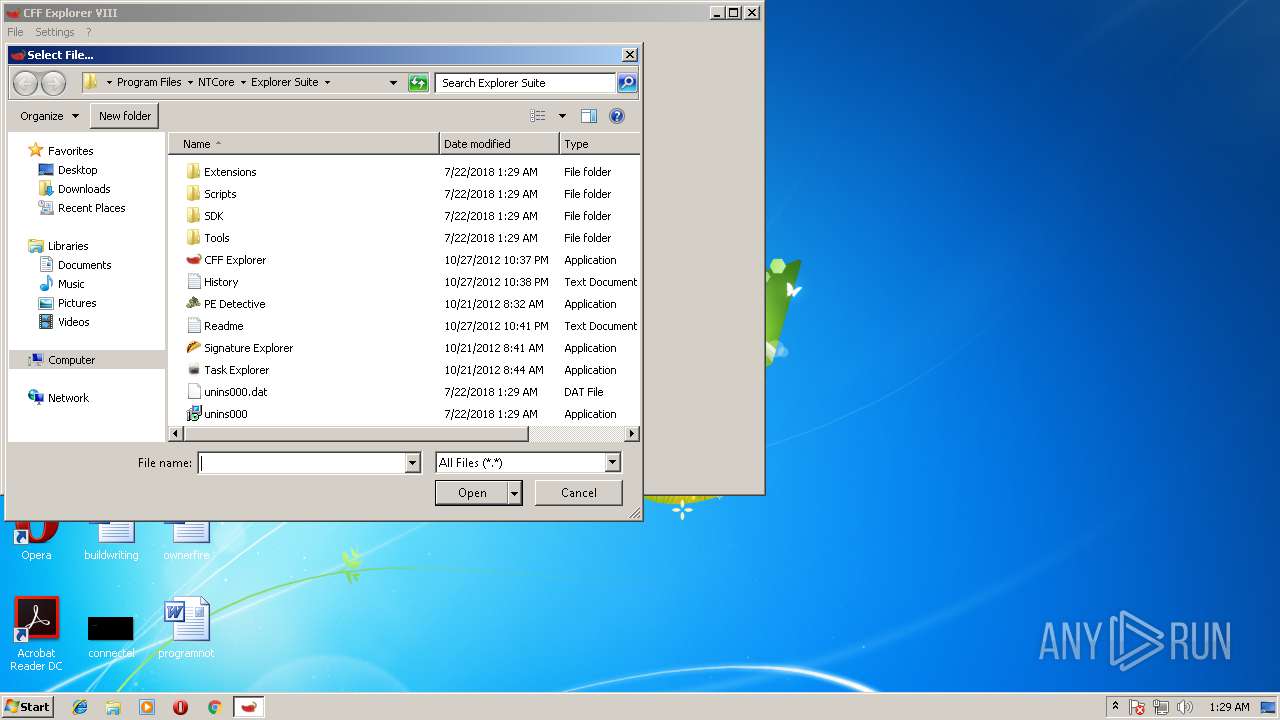The height and width of the screenshot is (720, 1280).
Task: Open the view options dropdown arrow
Action: coord(562,116)
